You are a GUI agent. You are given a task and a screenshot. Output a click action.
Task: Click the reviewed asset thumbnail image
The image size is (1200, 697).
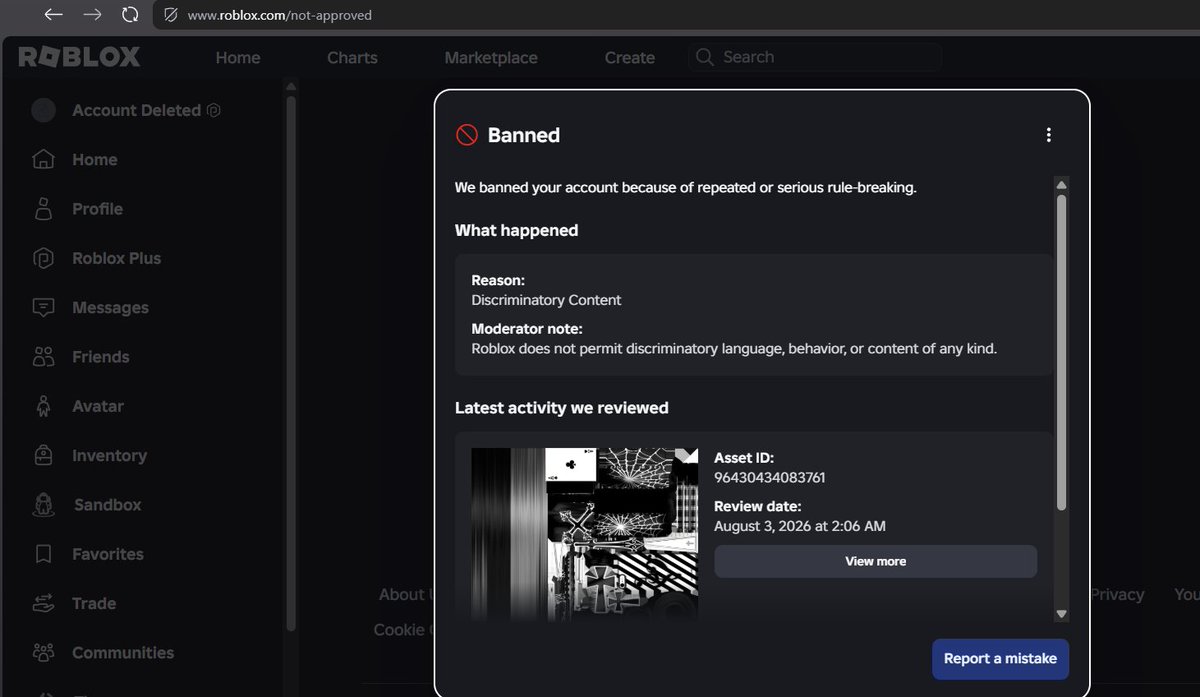(584, 534)
